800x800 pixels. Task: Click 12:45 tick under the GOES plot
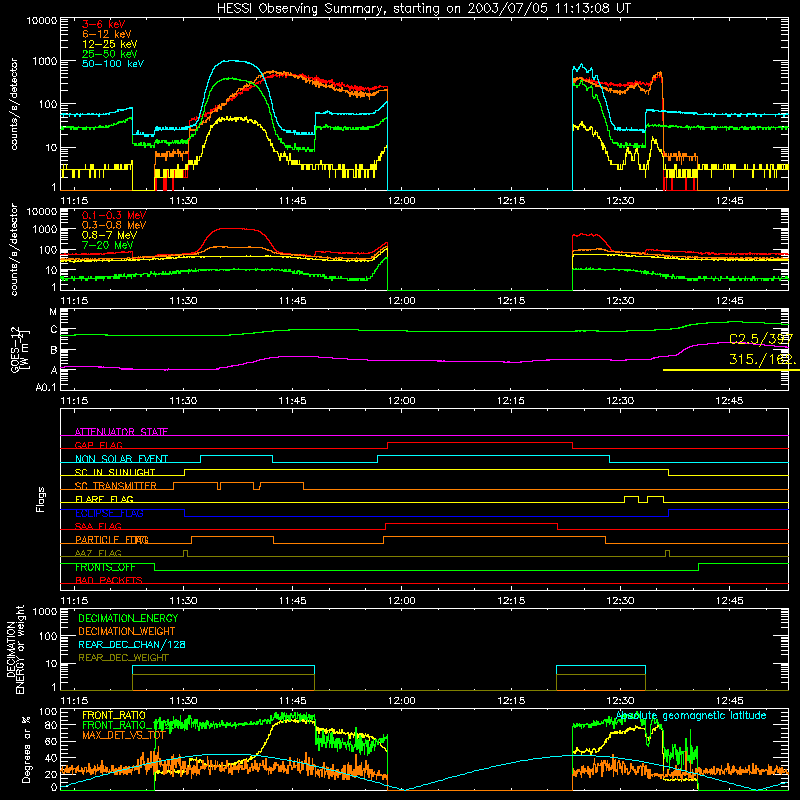tap(730, 401)
